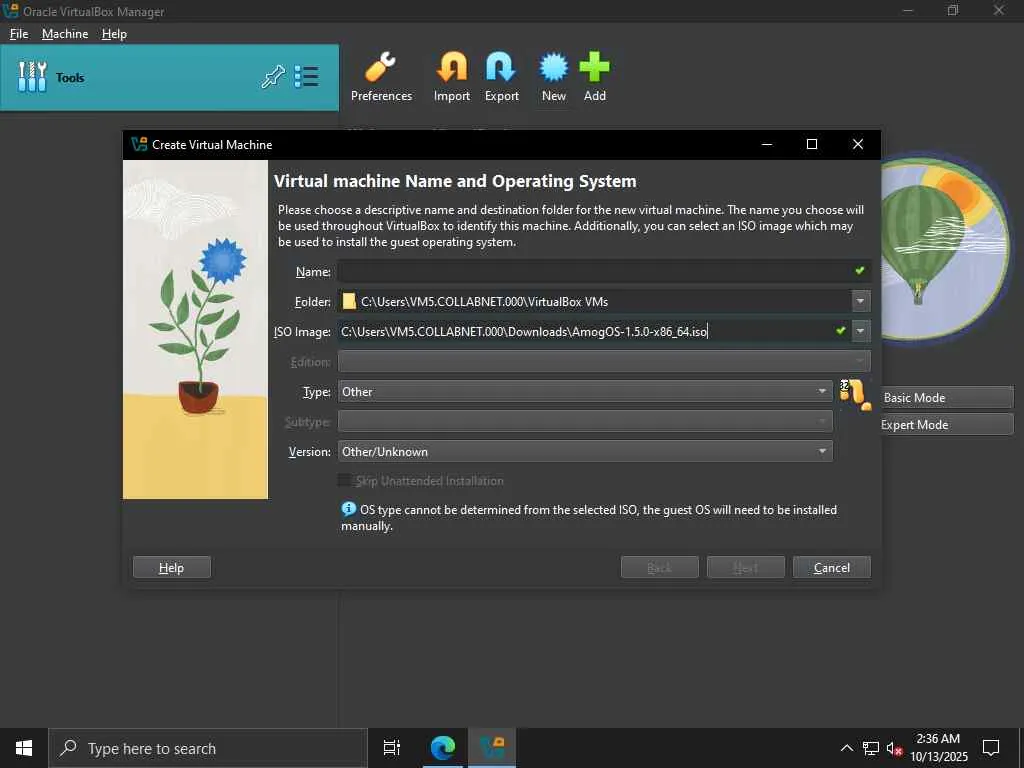This screenshot has width=1024, height=768.
Task: Click the pin icon beside Tools
Action: [x=273, y=77]
